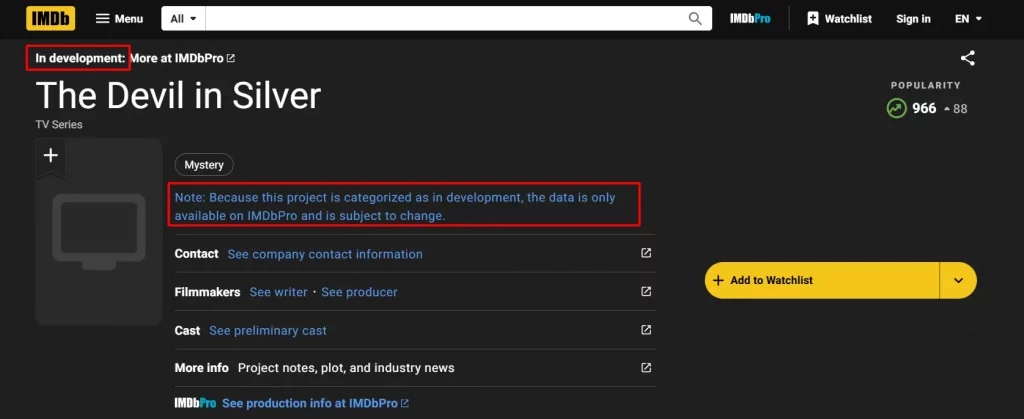Image resolution: width=1024 pixels, height=419 pixels.
Task: Select the Cast row label
Action: (x=187, y=331)
